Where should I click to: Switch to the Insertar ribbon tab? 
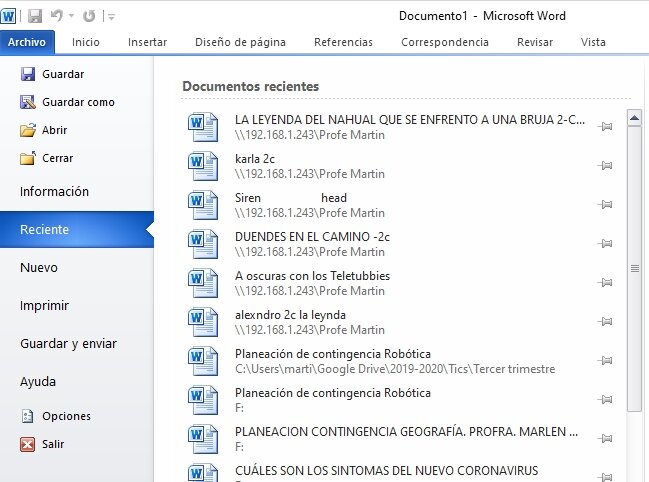click(147, 42)
